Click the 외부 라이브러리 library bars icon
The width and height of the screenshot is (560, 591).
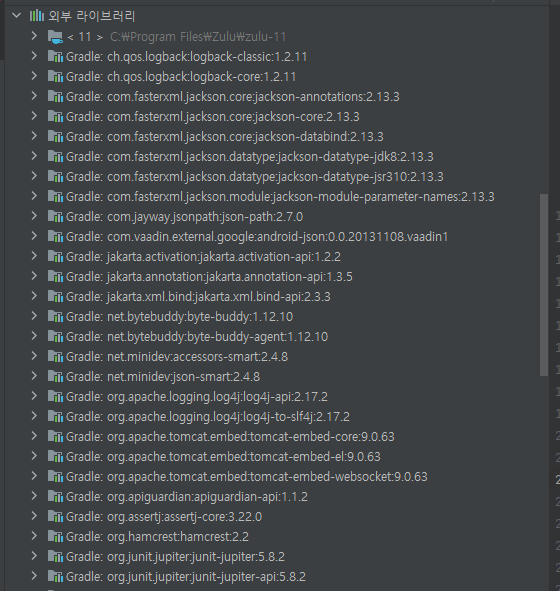point(37,16)
